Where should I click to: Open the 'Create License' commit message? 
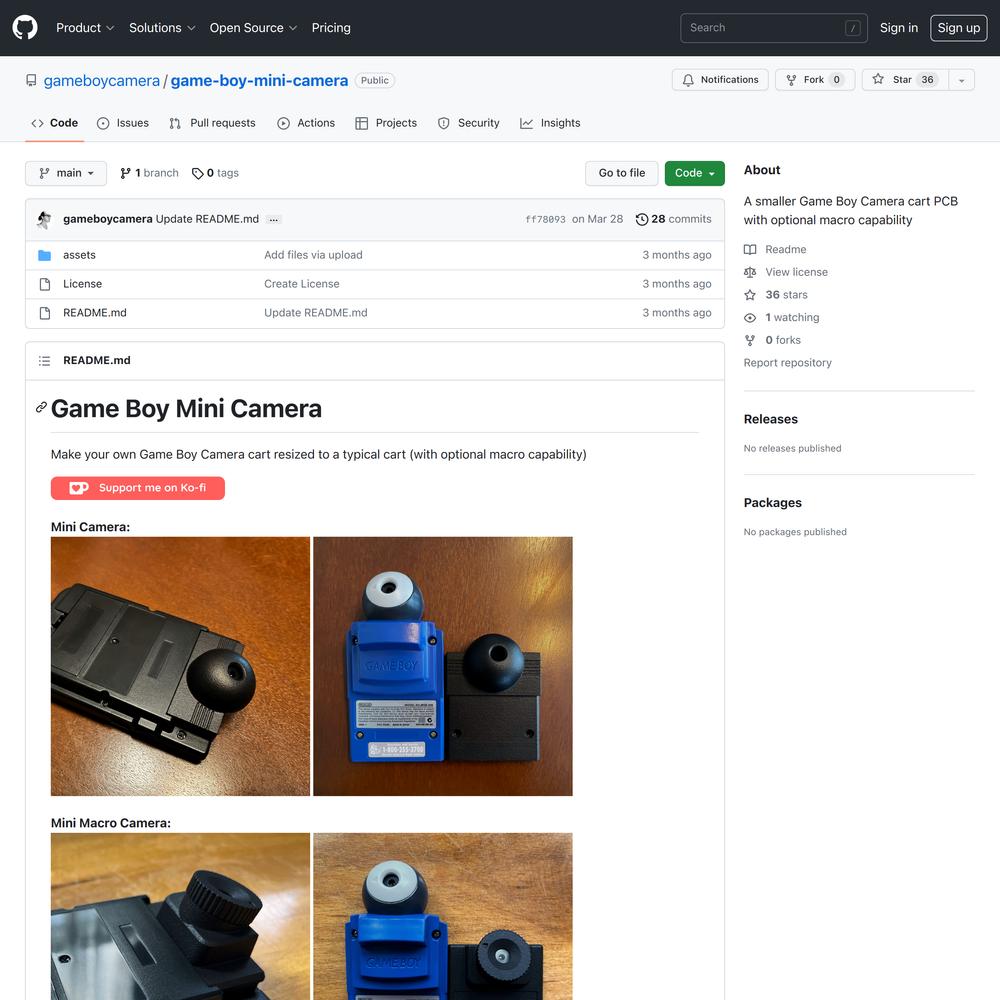(302, 284)
